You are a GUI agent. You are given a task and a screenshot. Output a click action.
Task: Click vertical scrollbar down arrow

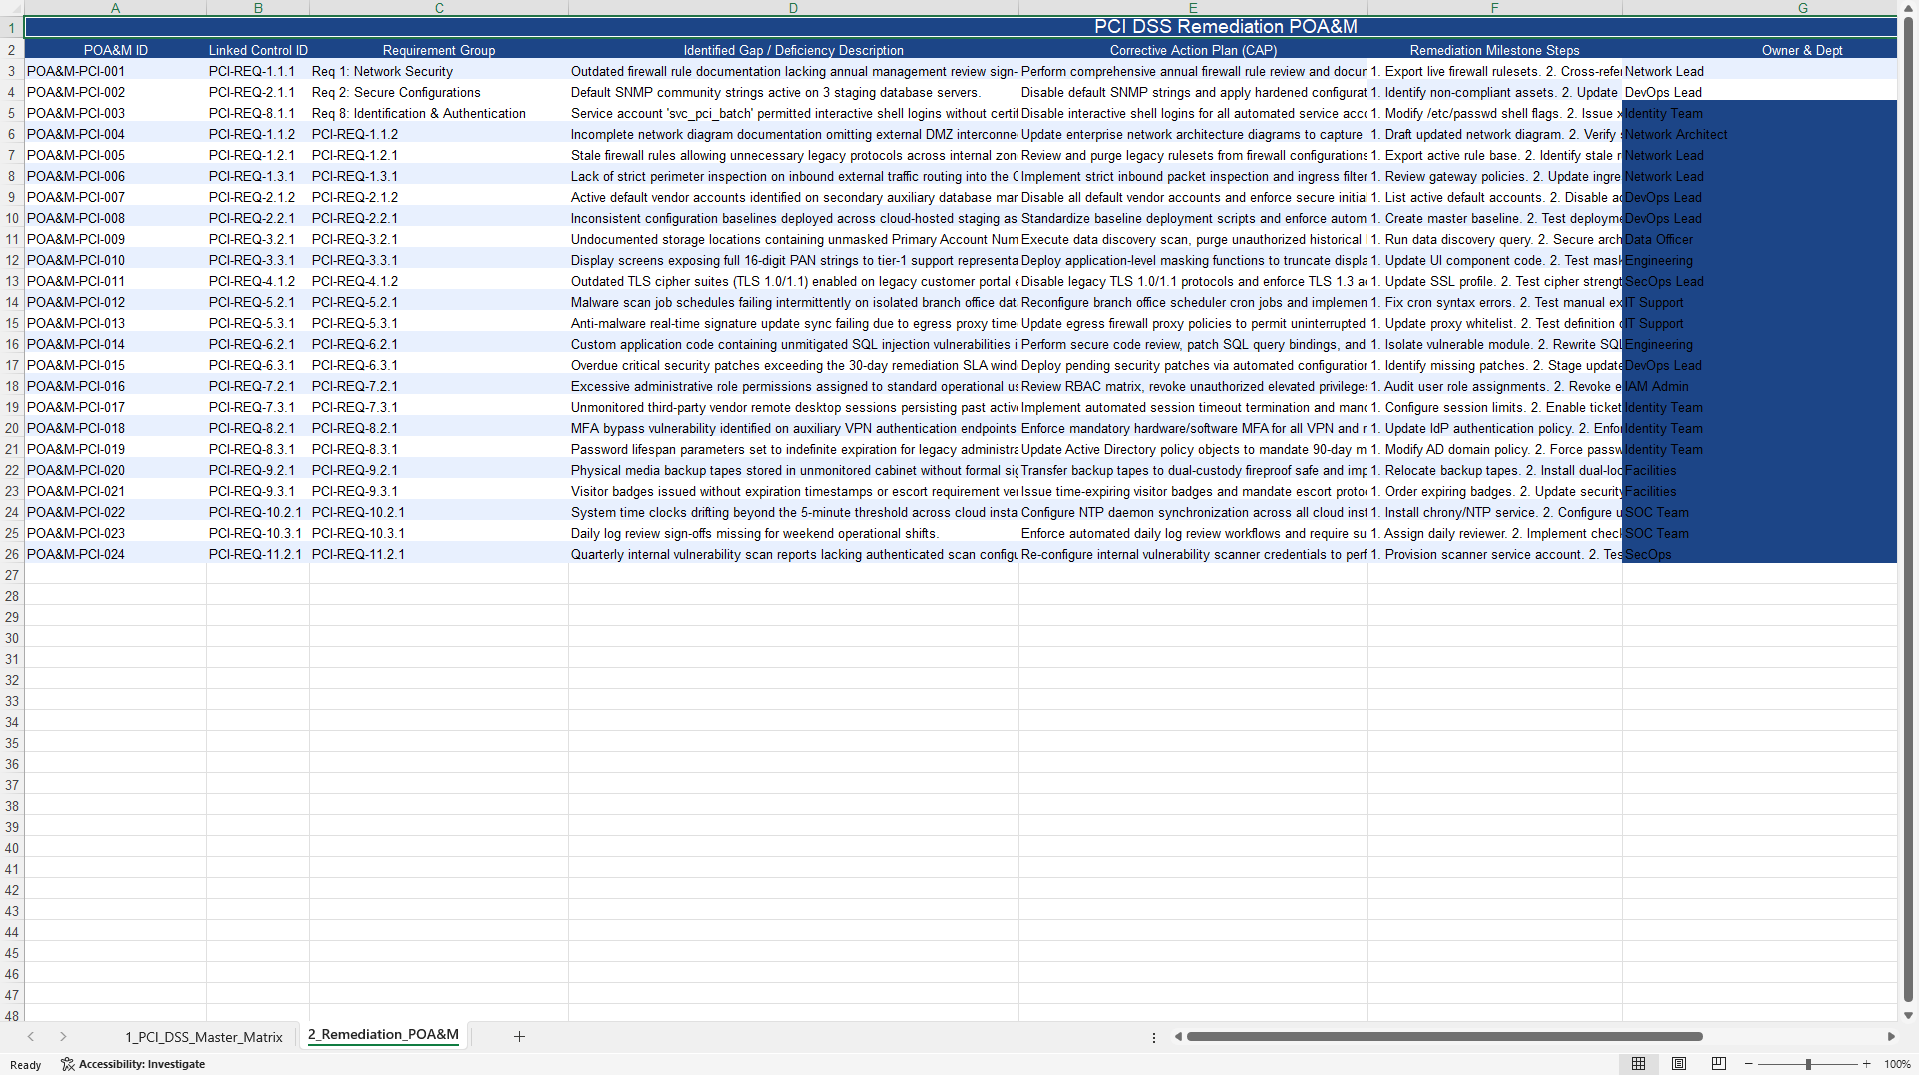[1908, 1015]
